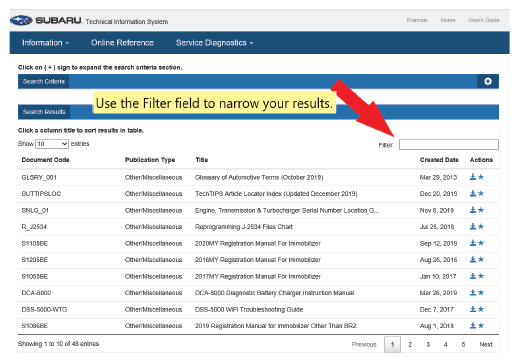
Task: Expand the Search Criteria section with plus icon
Action: click(x=488, y=81)
